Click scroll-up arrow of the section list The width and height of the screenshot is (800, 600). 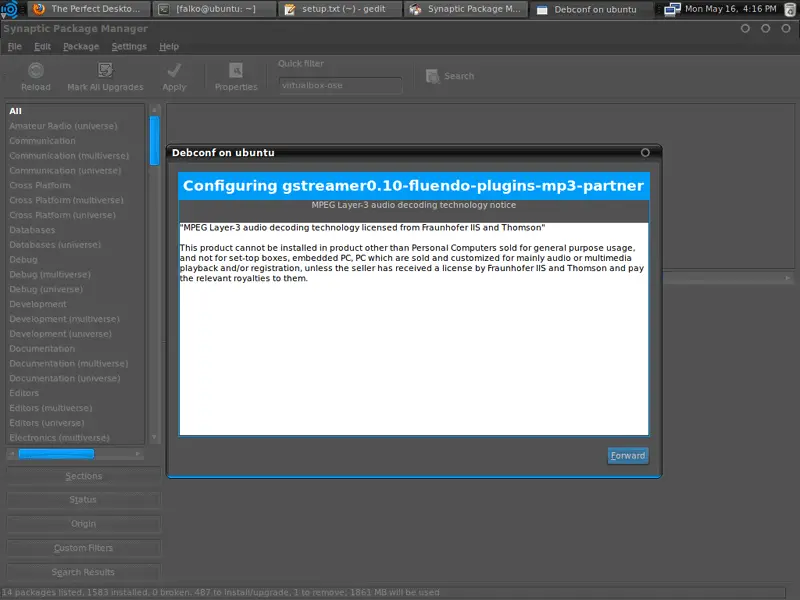155,110
